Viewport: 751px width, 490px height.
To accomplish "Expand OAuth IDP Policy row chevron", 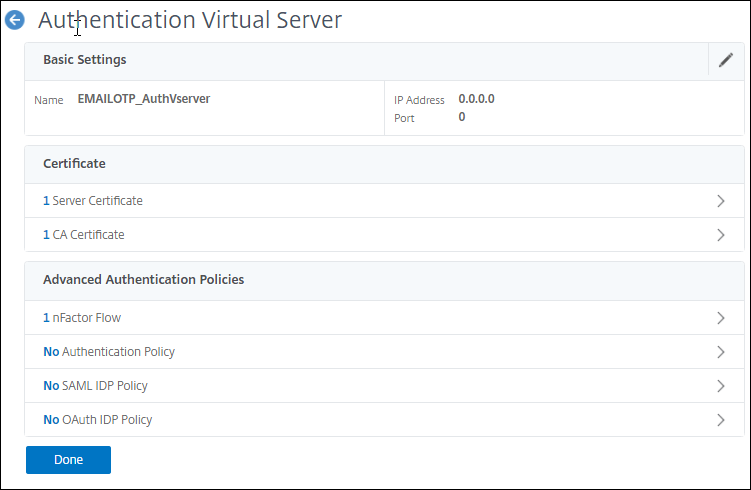I will (721, 420).
